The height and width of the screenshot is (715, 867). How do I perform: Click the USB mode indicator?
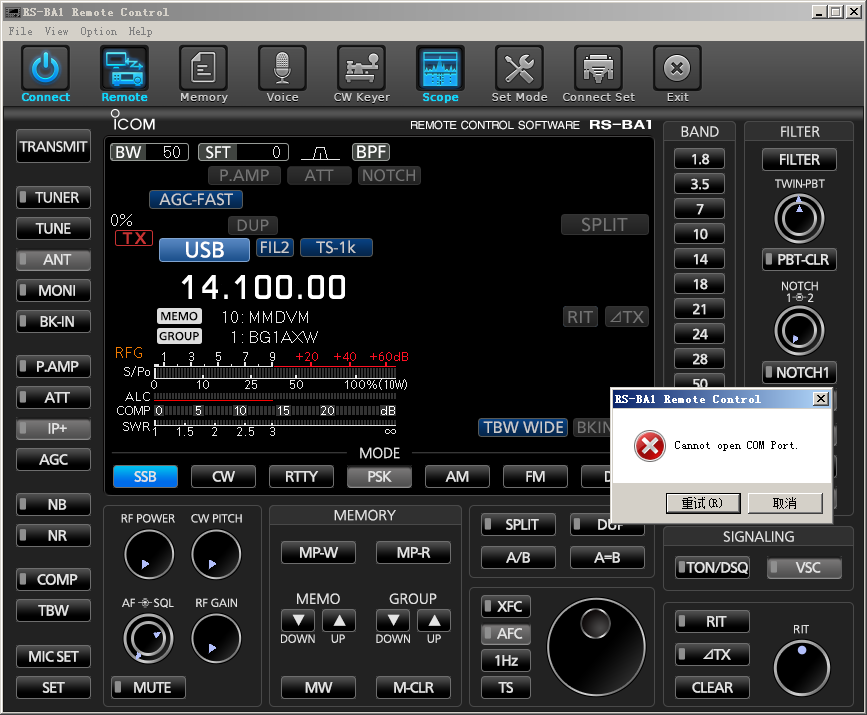[204, 250]
